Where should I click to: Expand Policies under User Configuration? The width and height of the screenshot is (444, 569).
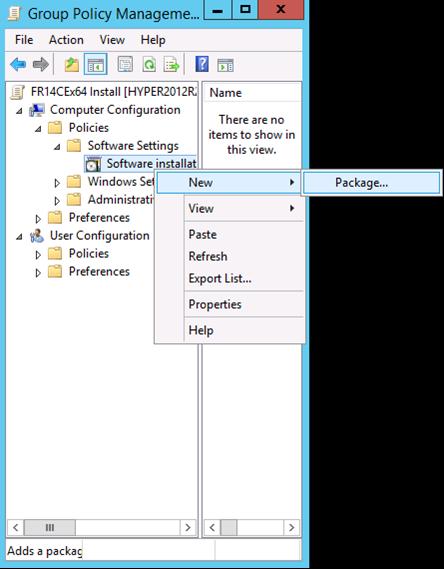pyautogui.click(x=38, y=255)
